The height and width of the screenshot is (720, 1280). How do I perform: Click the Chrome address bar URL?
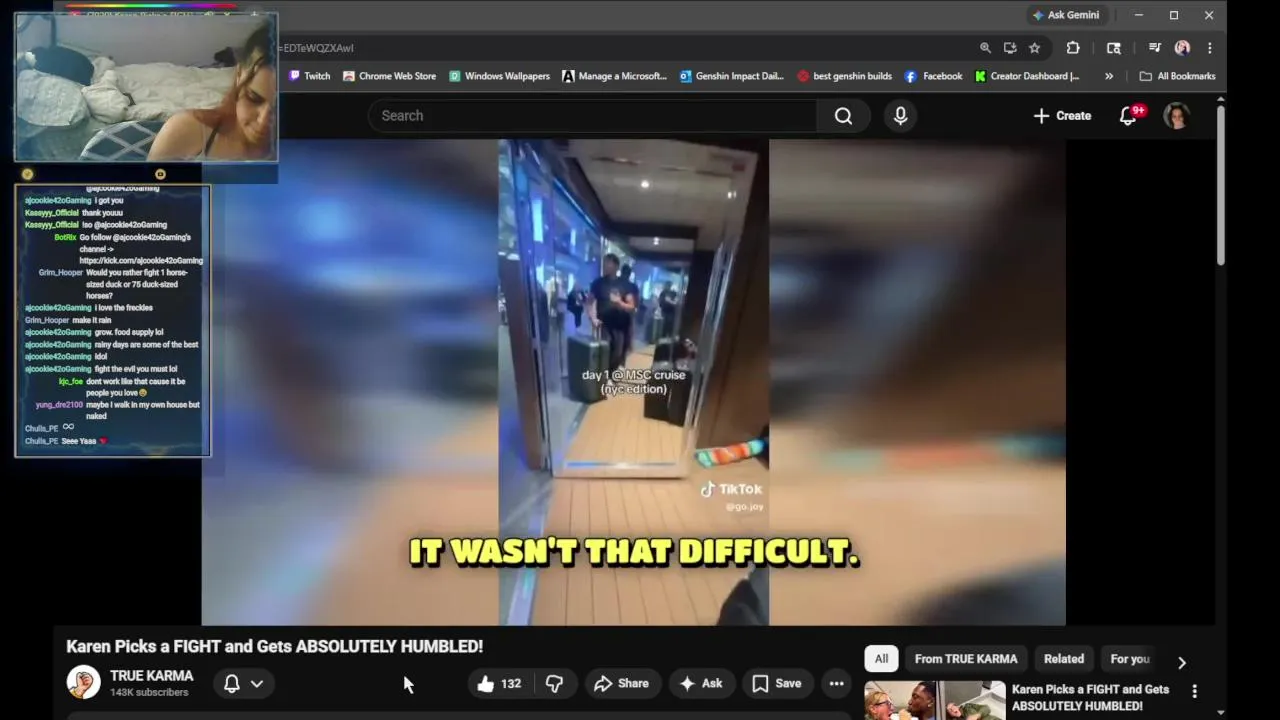[318, 48]
